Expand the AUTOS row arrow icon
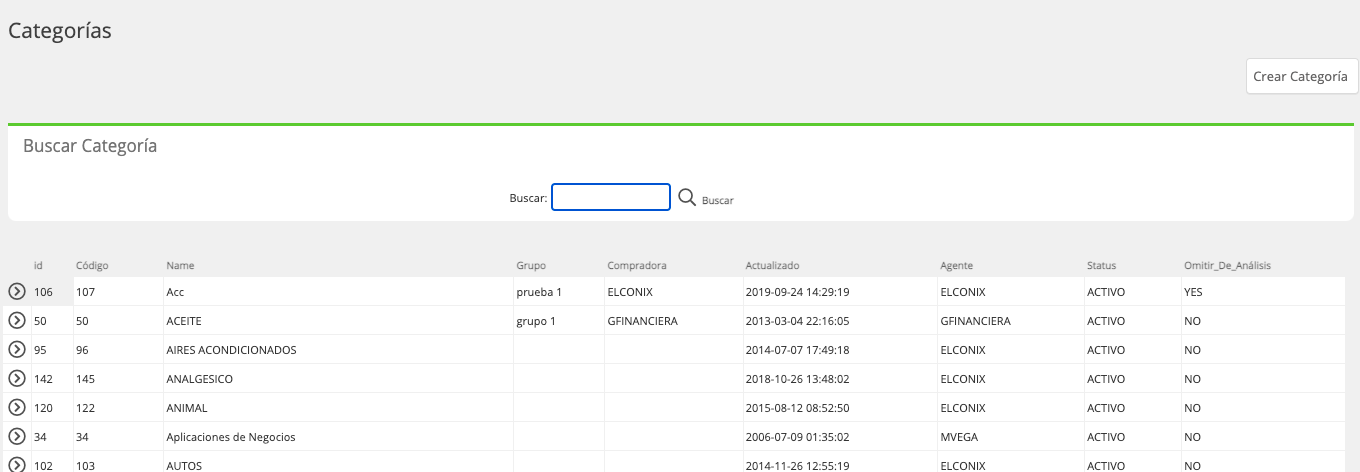 pos(17,465)
